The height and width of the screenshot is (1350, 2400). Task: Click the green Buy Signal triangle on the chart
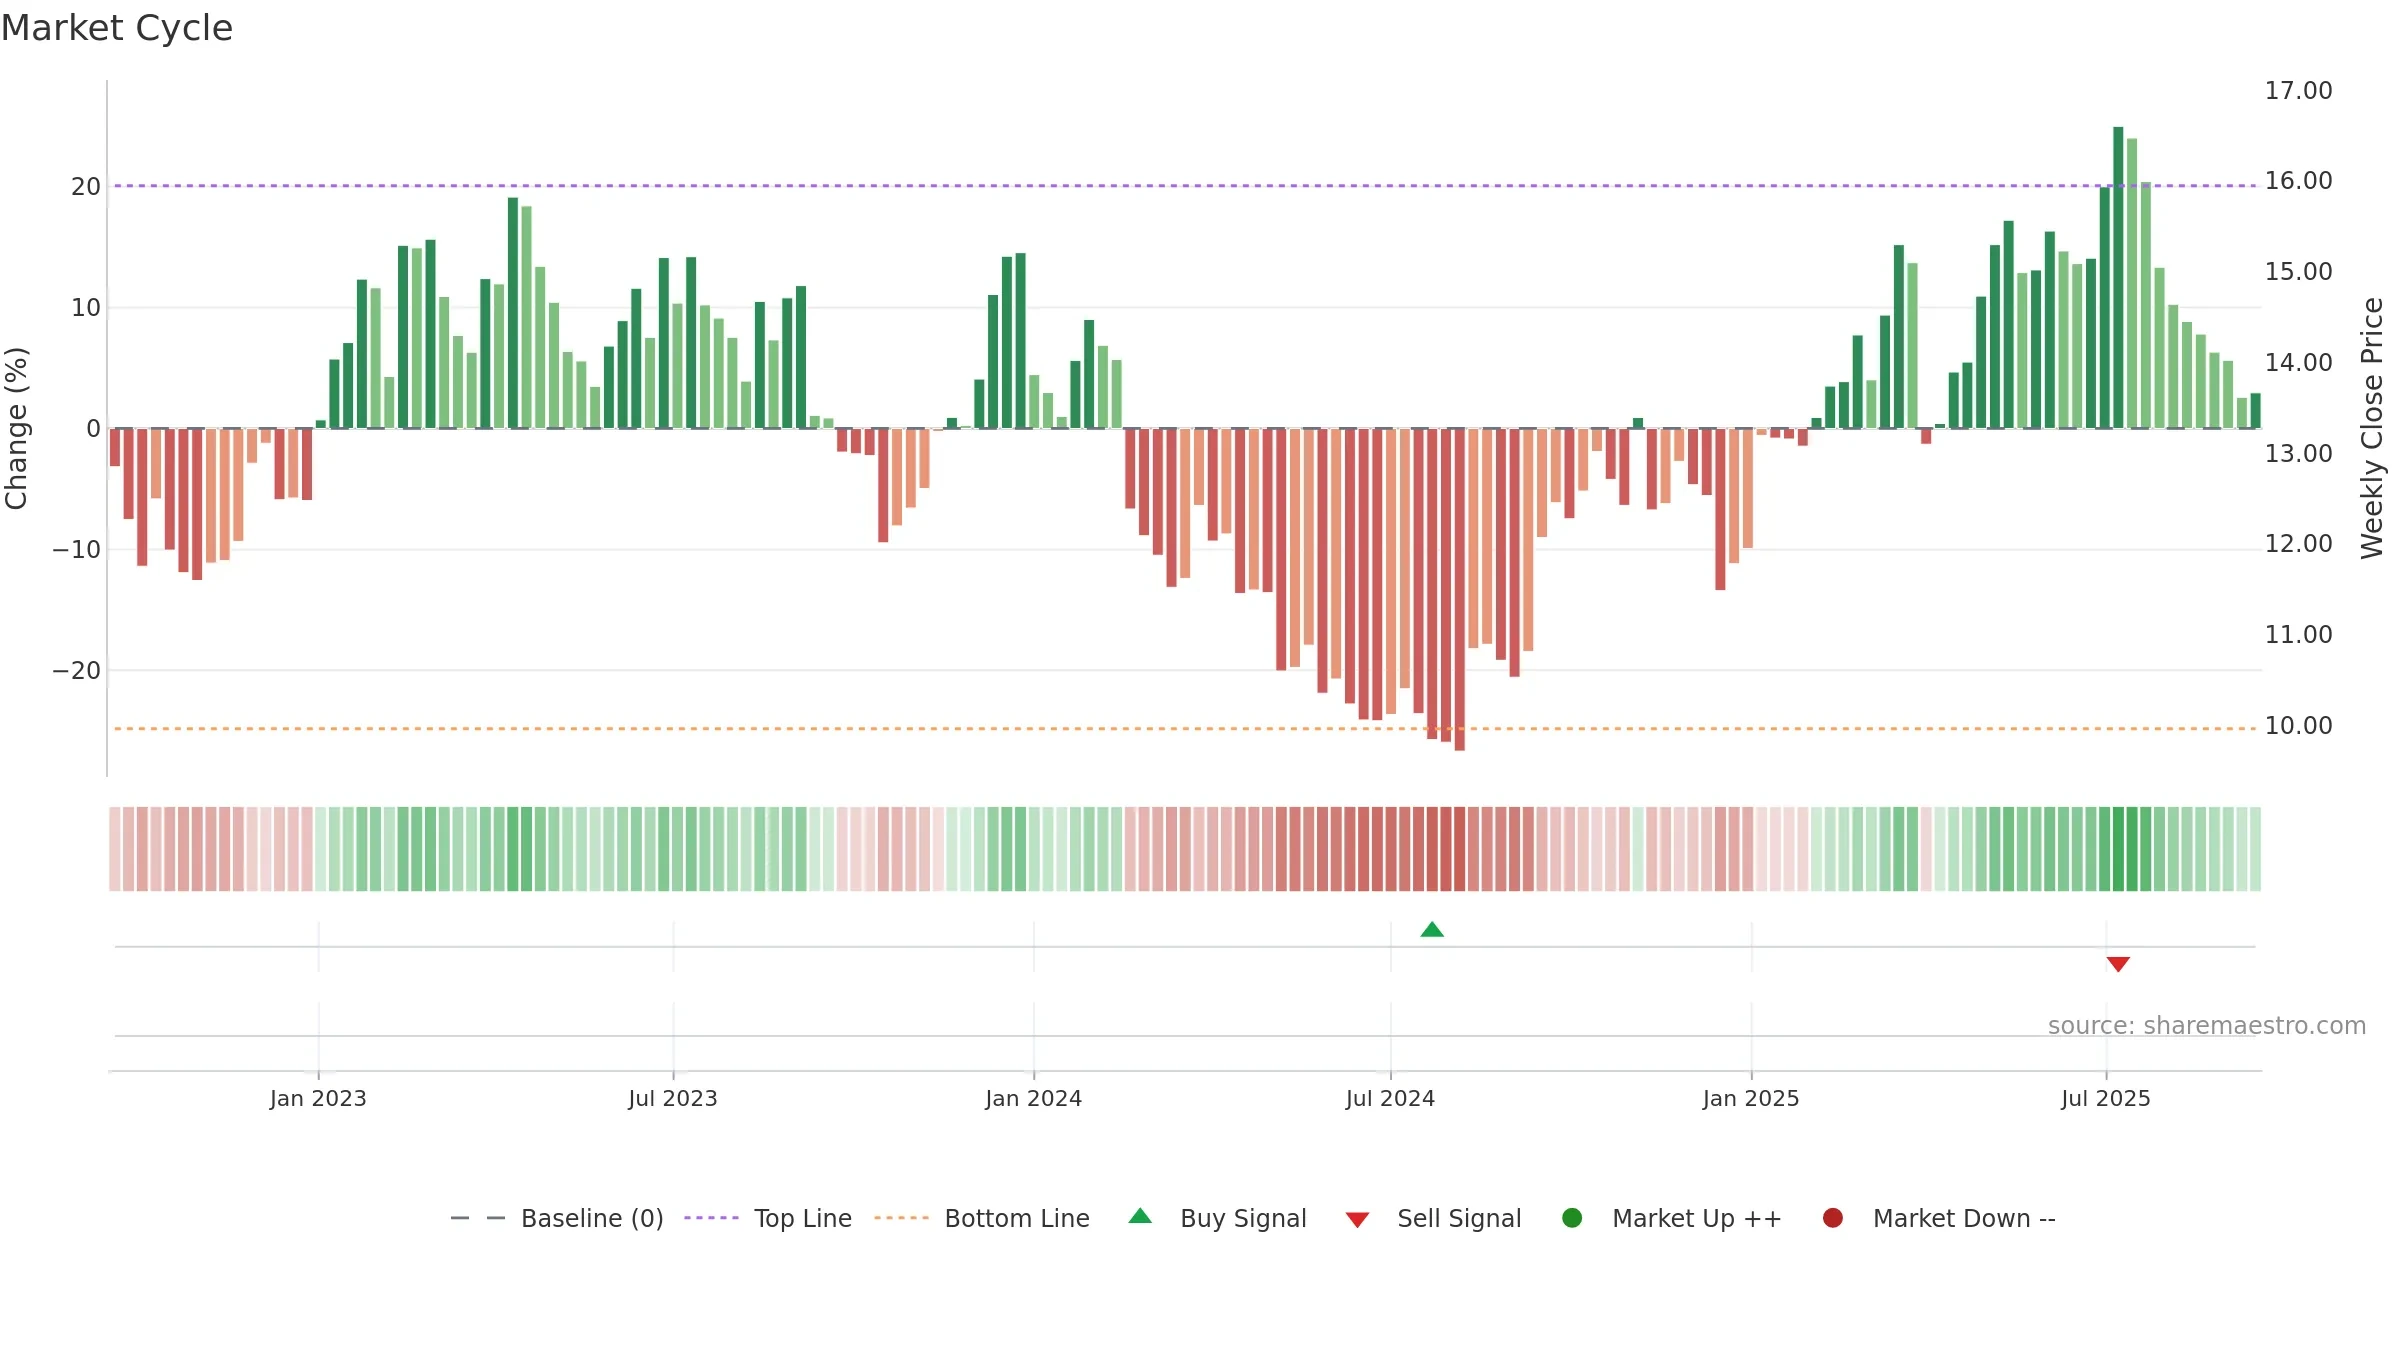tap(1432, 929)
